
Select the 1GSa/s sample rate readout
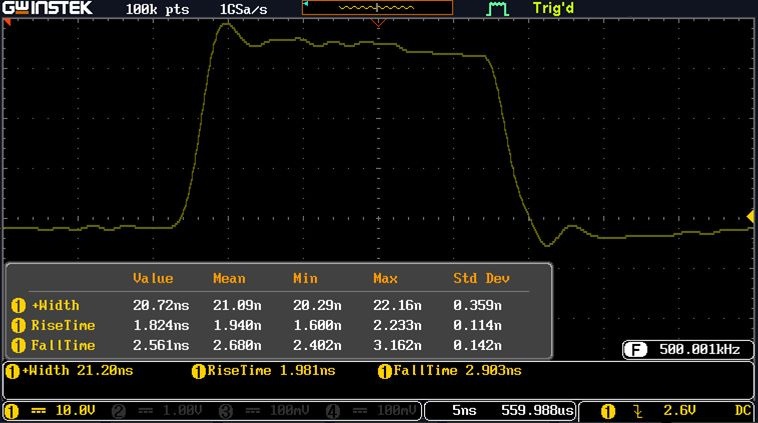(x=243, y=9)
